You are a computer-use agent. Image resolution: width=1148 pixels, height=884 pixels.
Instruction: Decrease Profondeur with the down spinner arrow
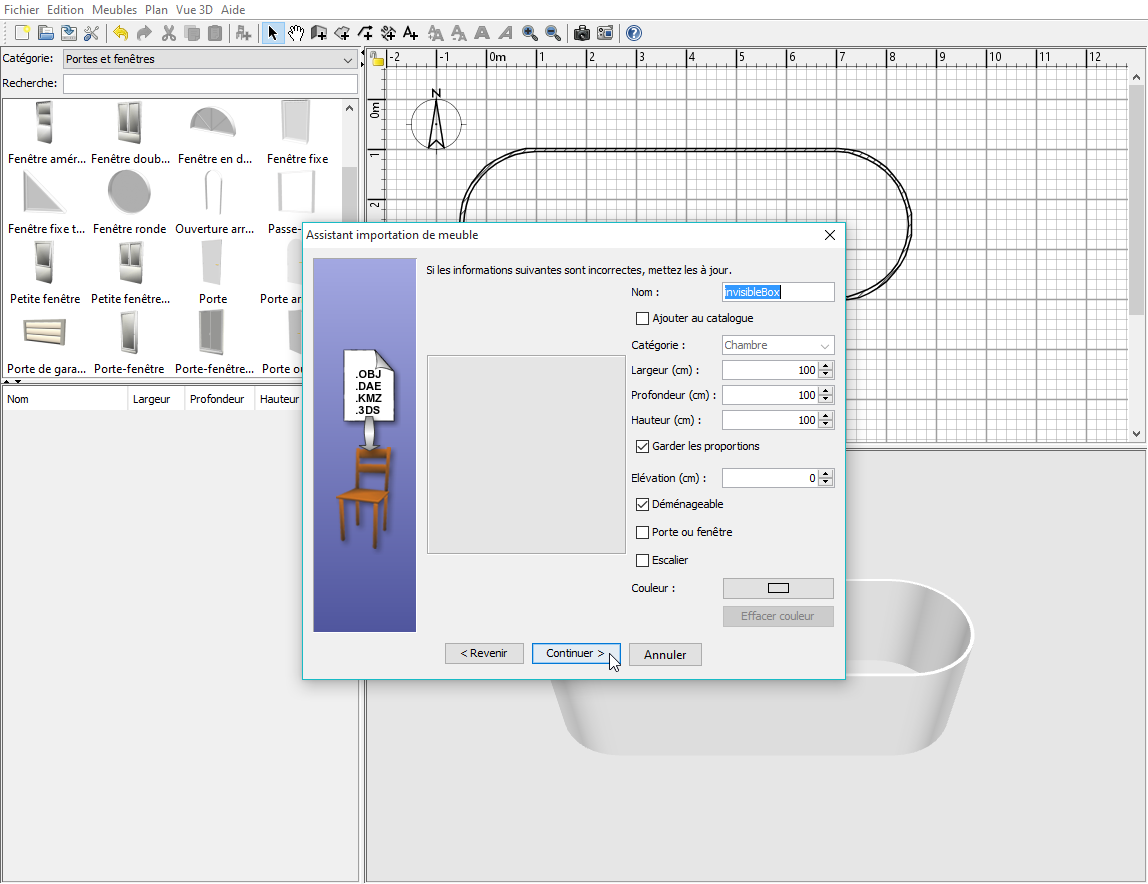point(826,399)
